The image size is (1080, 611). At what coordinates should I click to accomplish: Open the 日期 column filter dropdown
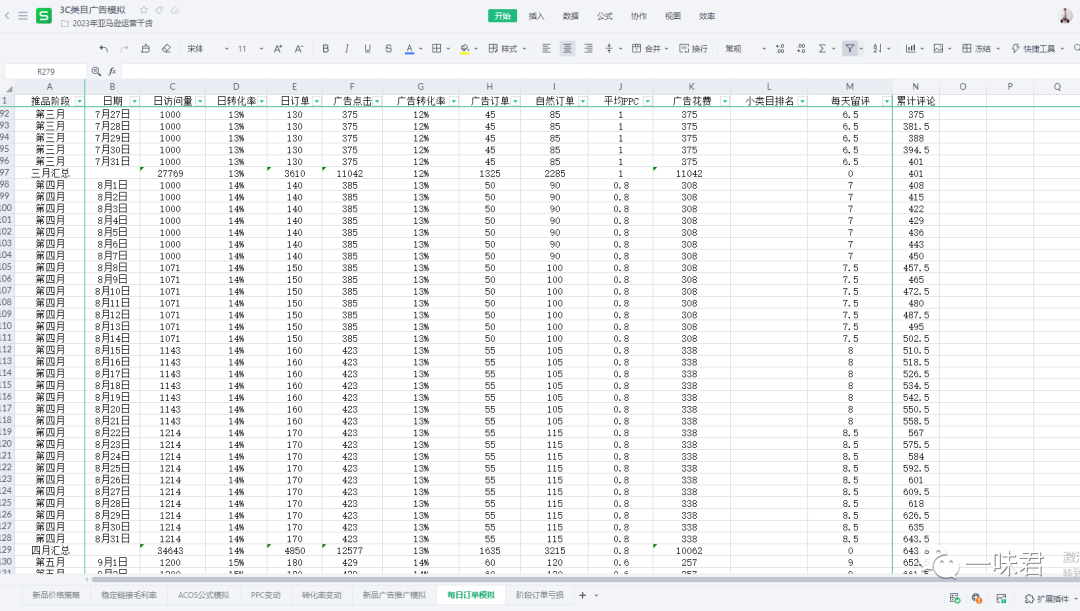coord(133,101)
